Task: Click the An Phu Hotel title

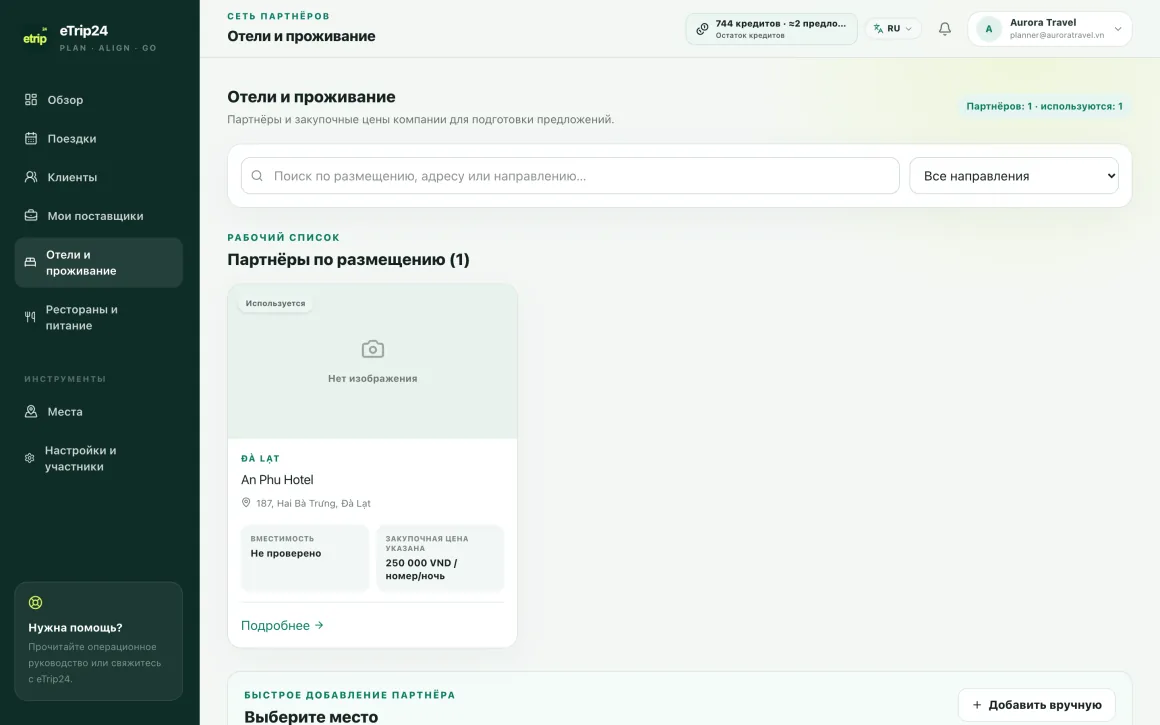Action: coord(277,479)
